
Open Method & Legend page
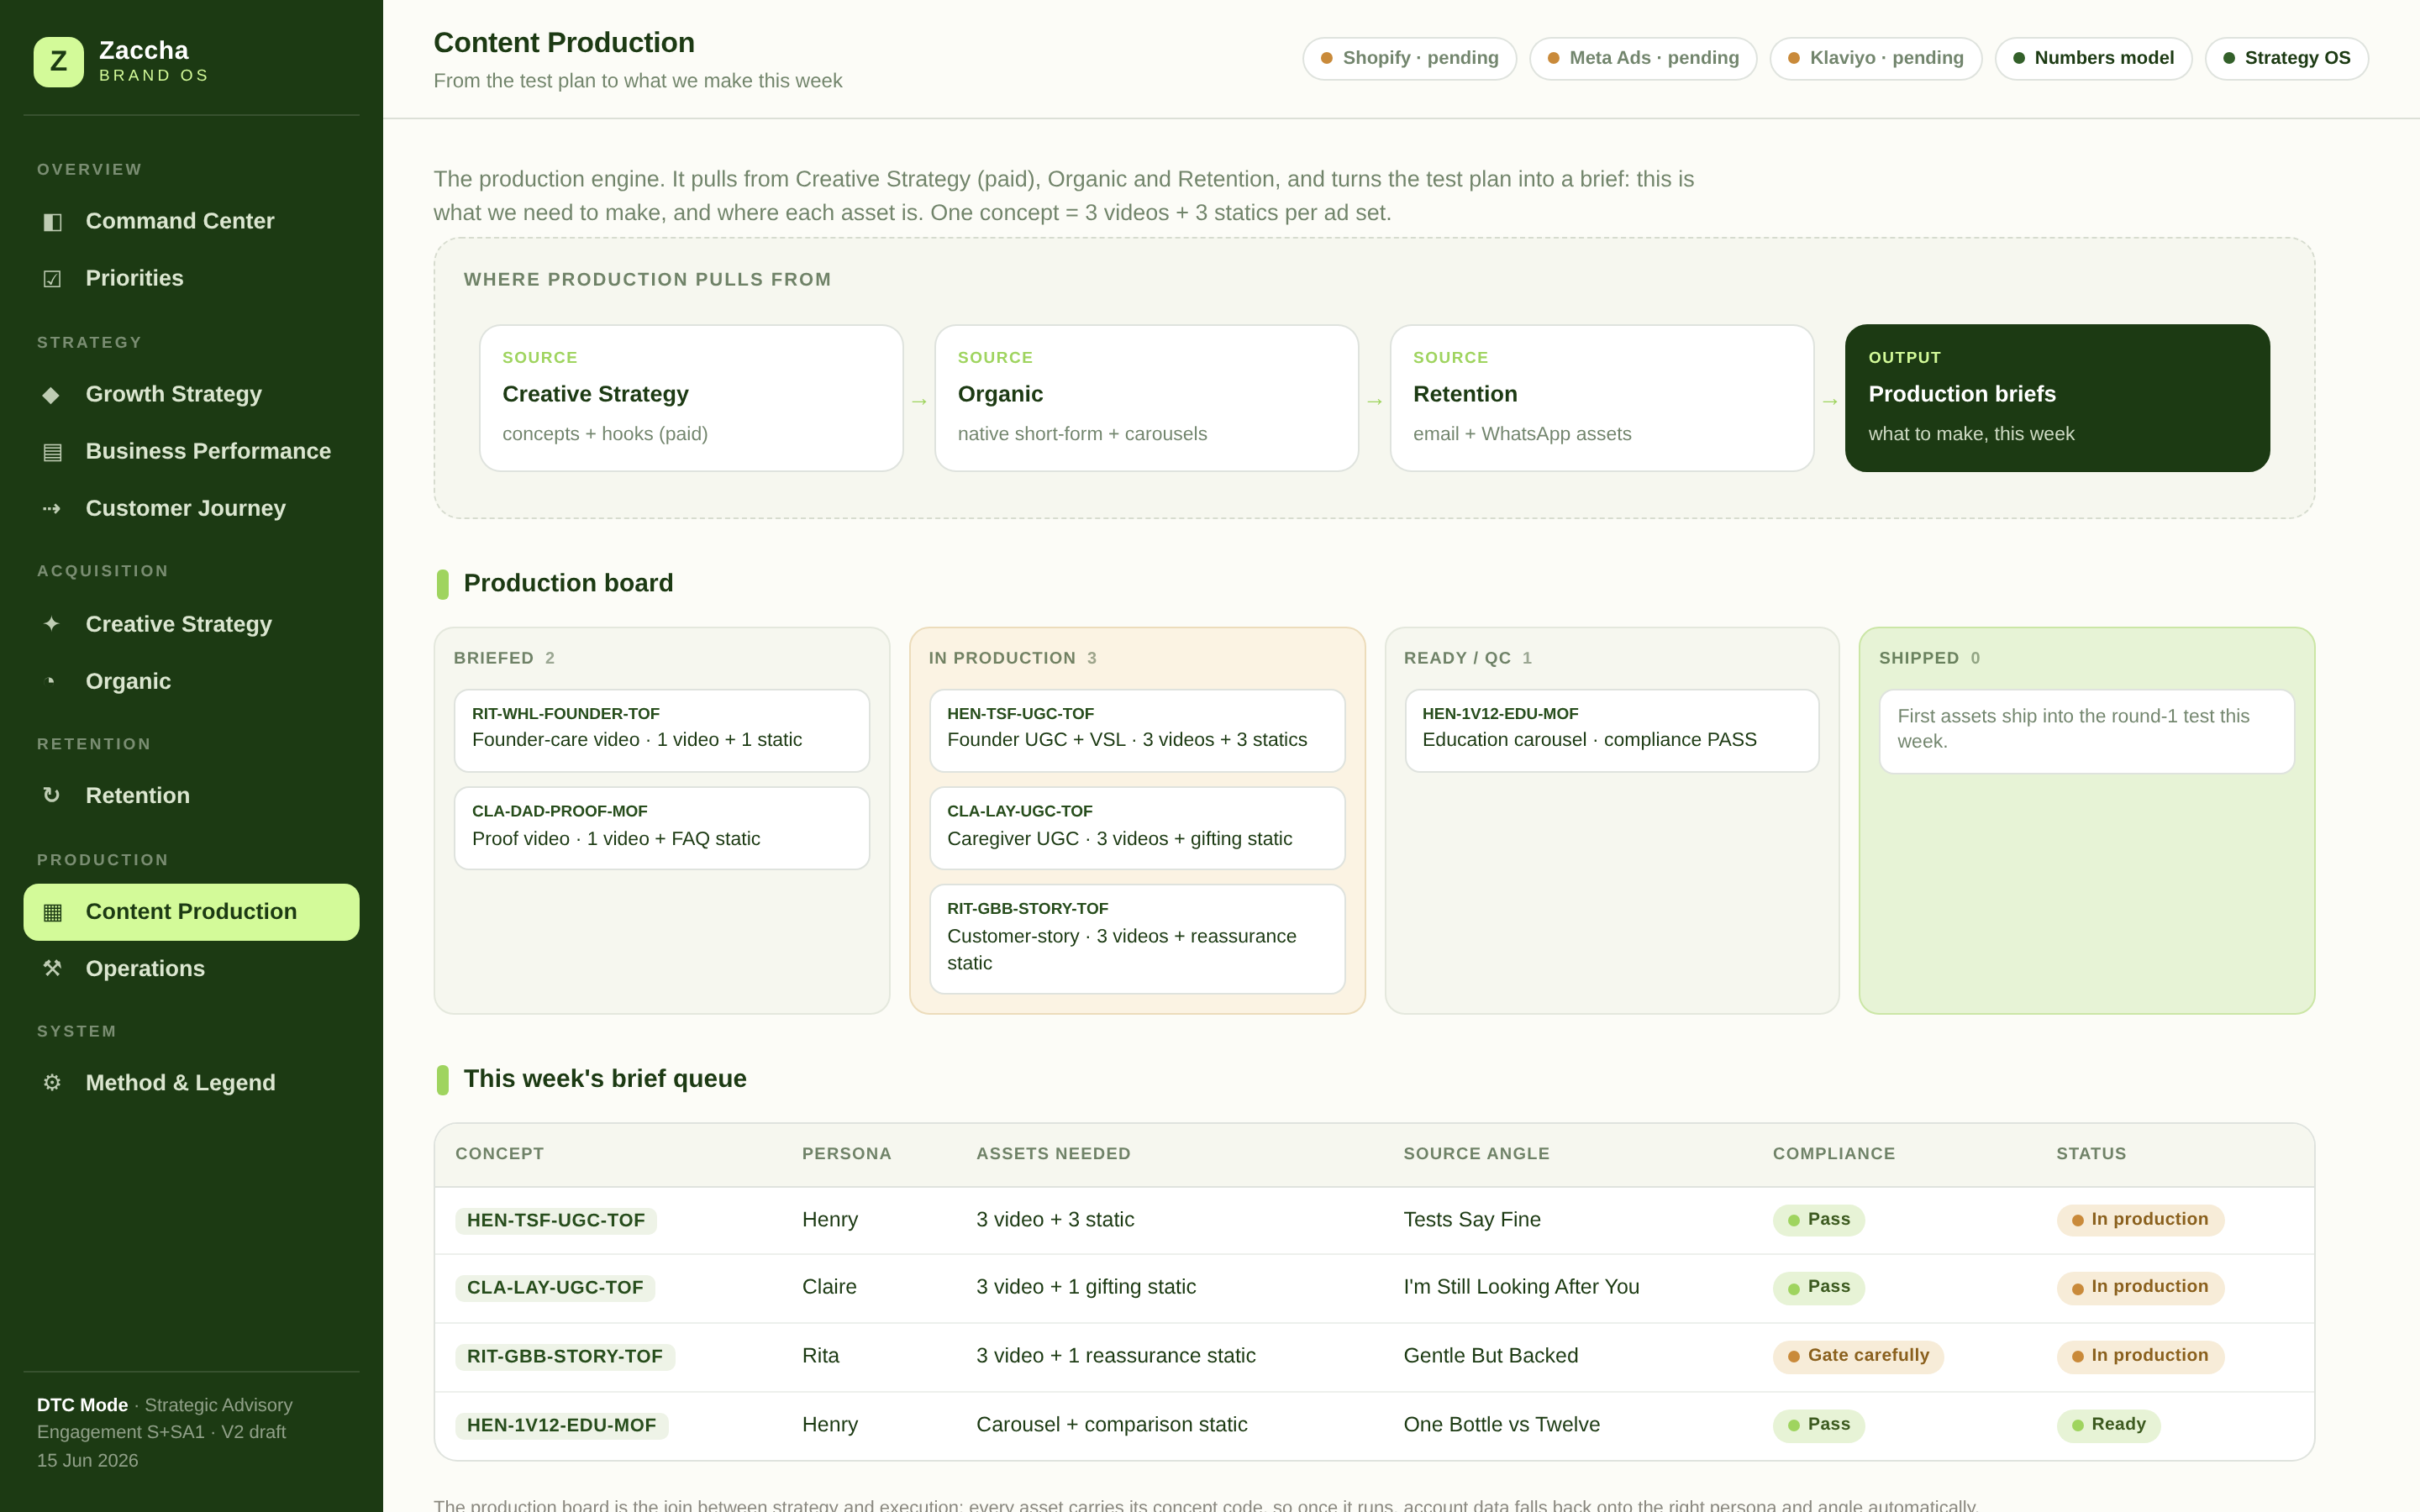click(x=191, y=1082)
